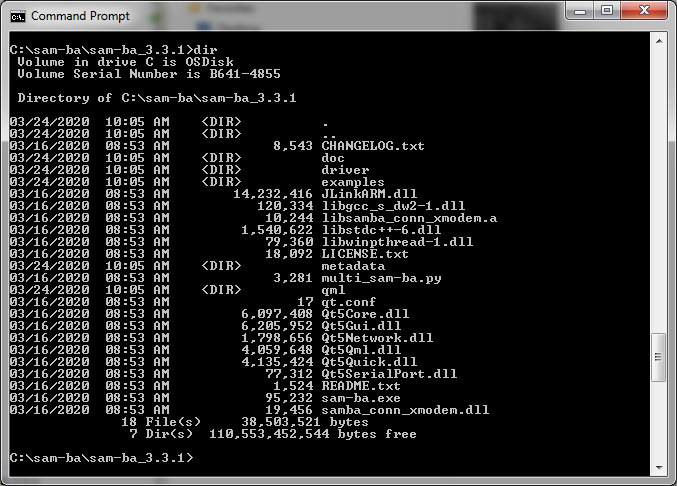The image size is (677, 486).
Task: Click the LICENSE.txt entry
Action: 365,254
